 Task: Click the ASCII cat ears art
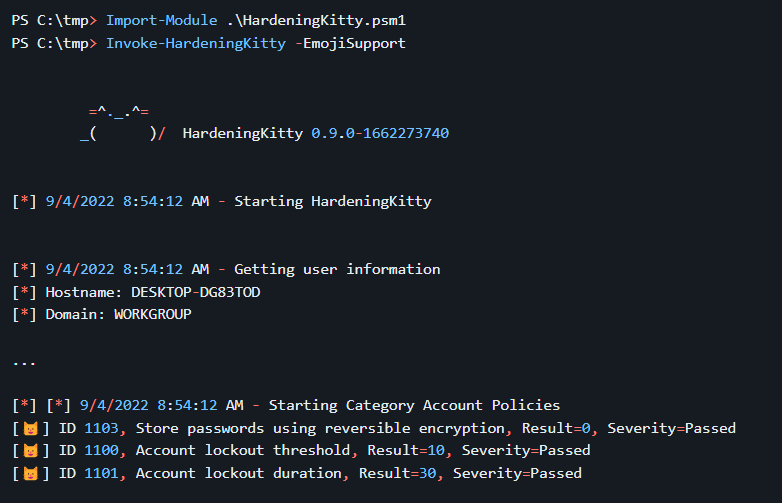(119, 111)
